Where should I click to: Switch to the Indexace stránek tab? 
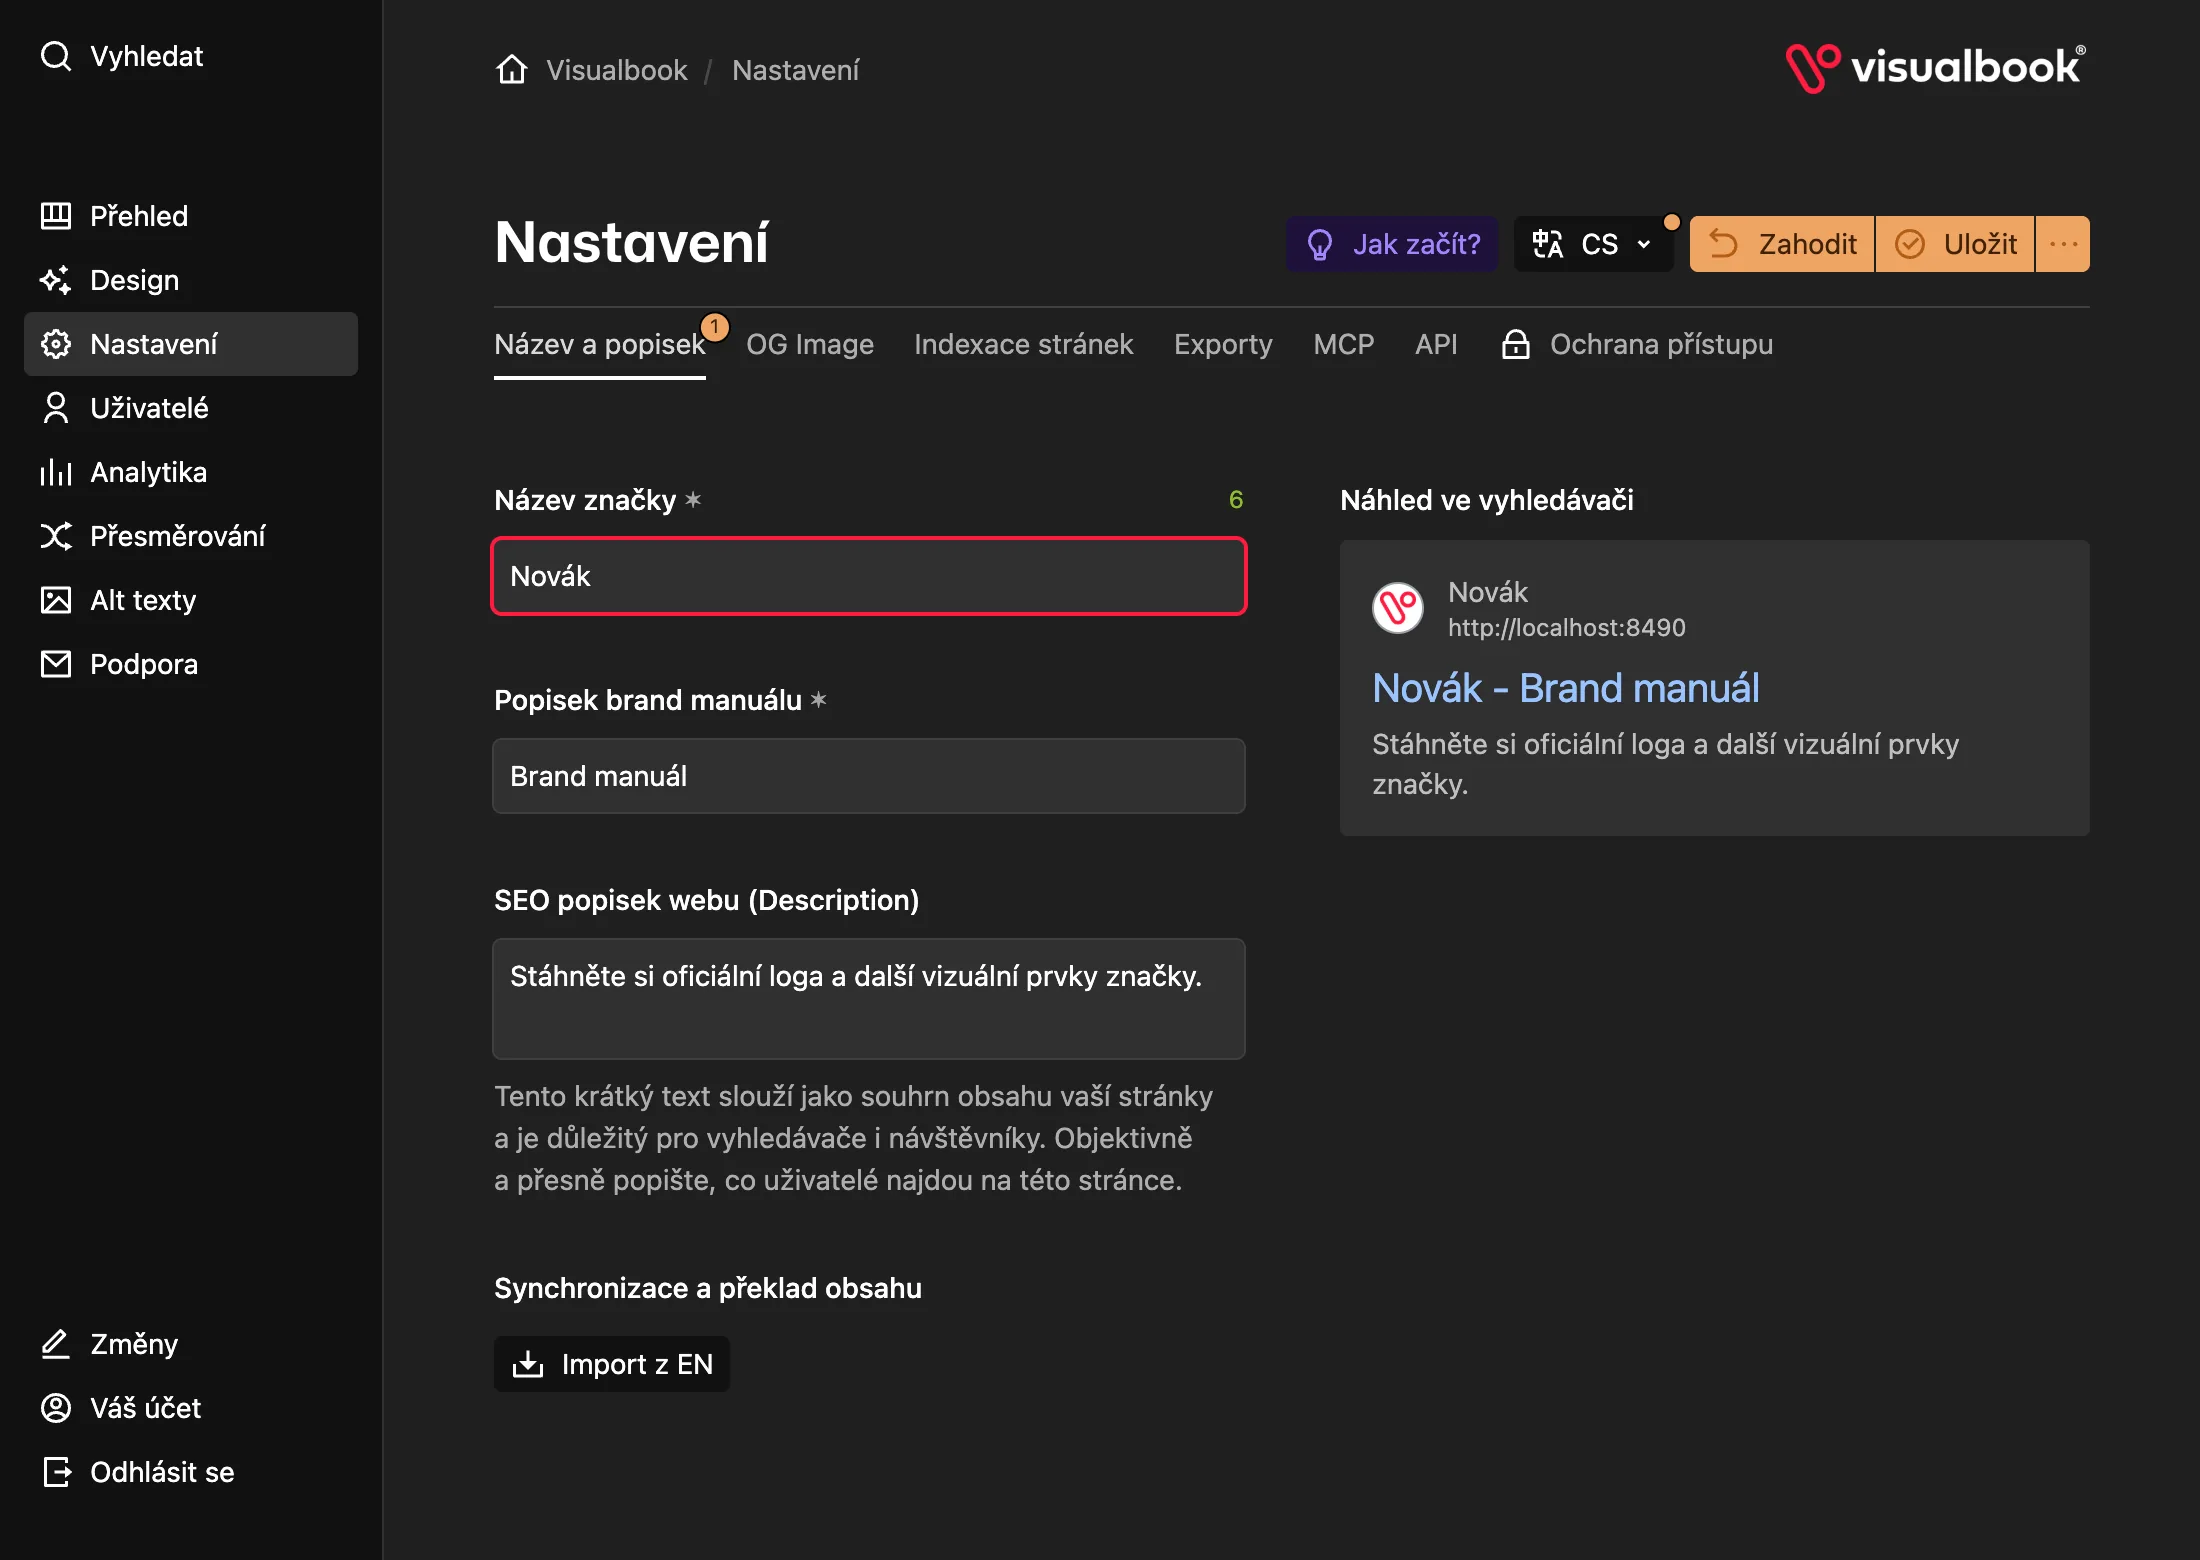(x=1023, y=344)
